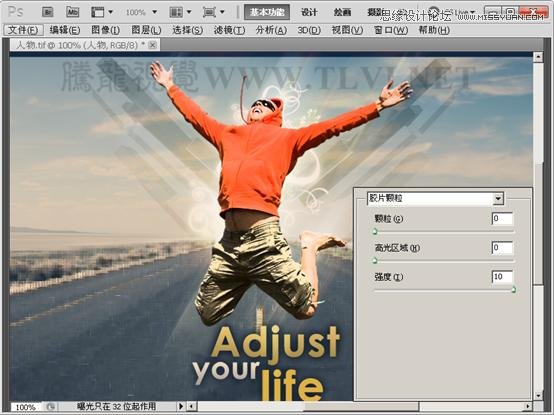Click the horizontal scrollbar left arrow
Screen dimensions: 554x415
(191, 407)
